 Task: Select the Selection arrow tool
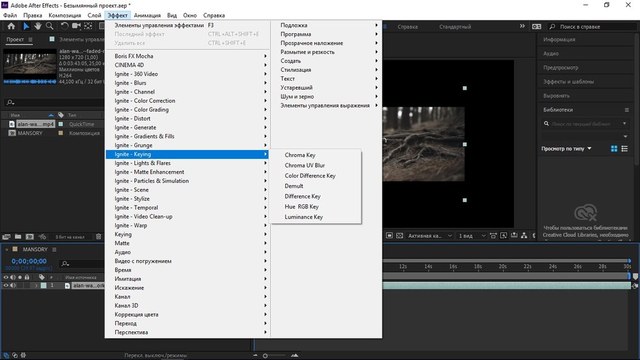26,26
